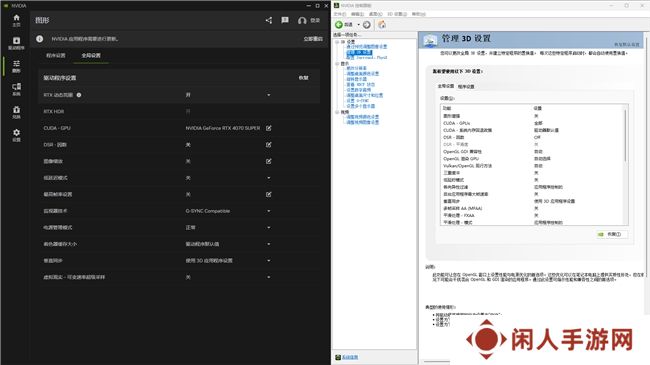650x365 pixels.
Task: Select the OpenGL GDI 兼容性 row
Action: [531, 151]
